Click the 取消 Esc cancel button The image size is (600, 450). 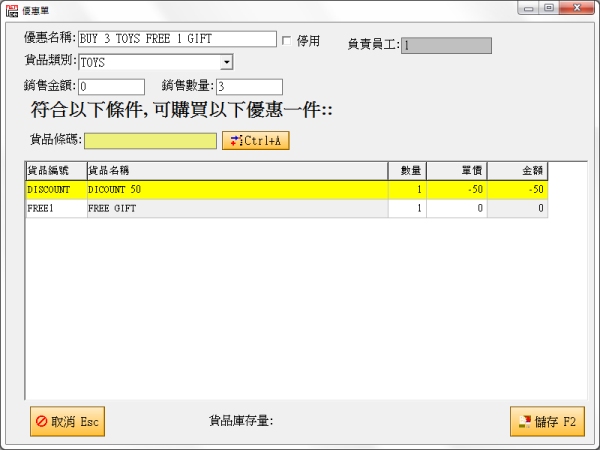pos(67,421)
